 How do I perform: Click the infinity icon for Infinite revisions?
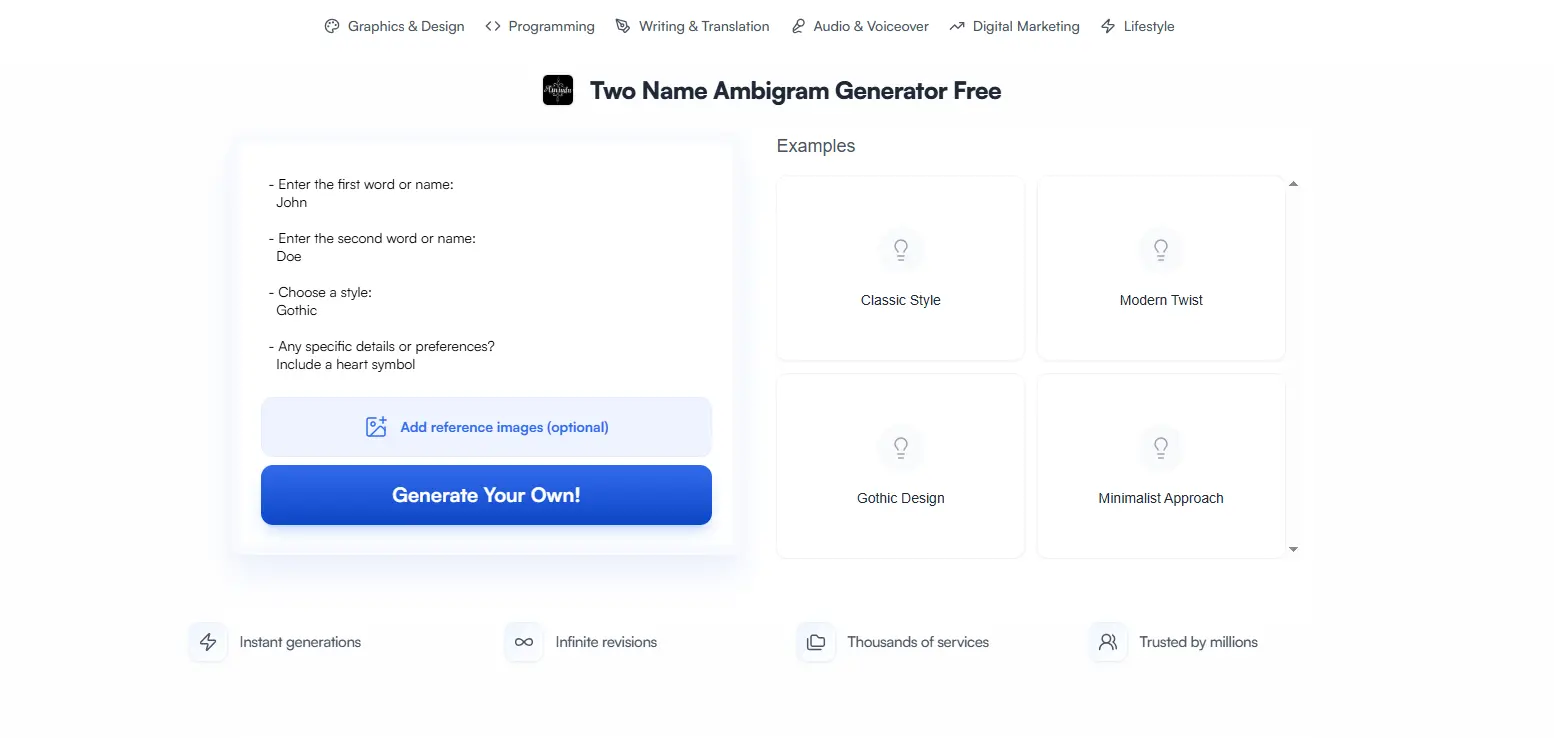[524, 642]
